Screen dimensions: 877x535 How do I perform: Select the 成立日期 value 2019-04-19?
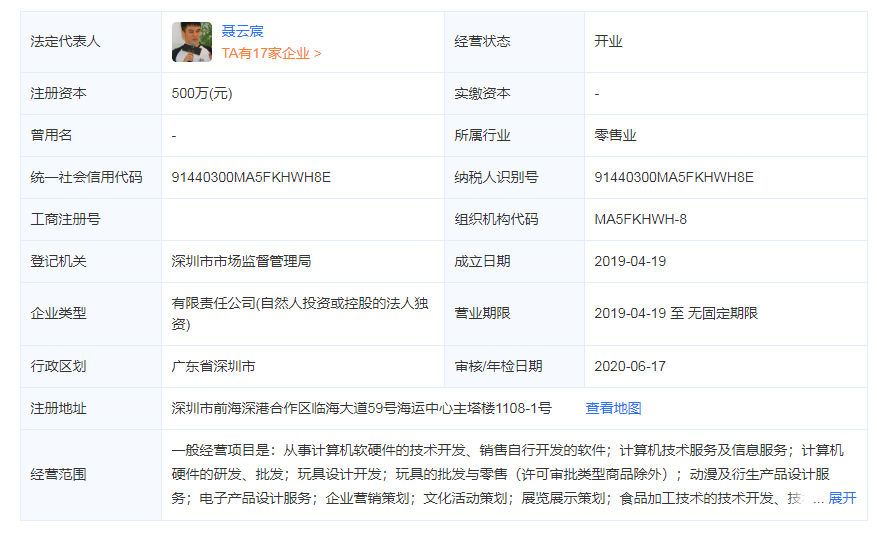[629, 261]
